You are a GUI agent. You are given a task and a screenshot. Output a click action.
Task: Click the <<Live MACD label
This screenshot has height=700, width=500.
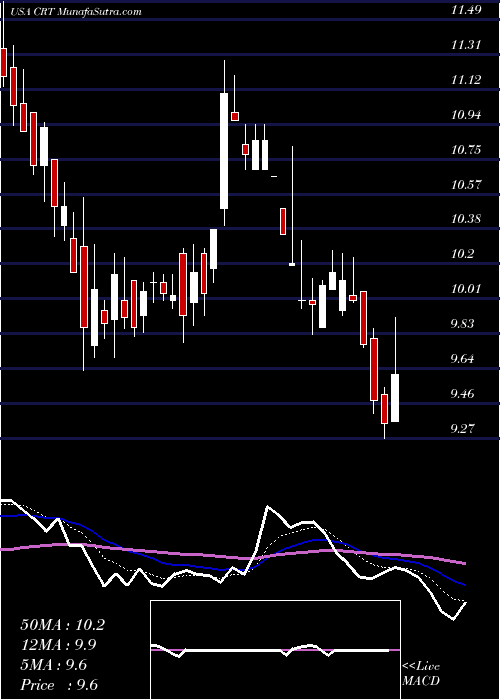[421, 674]
